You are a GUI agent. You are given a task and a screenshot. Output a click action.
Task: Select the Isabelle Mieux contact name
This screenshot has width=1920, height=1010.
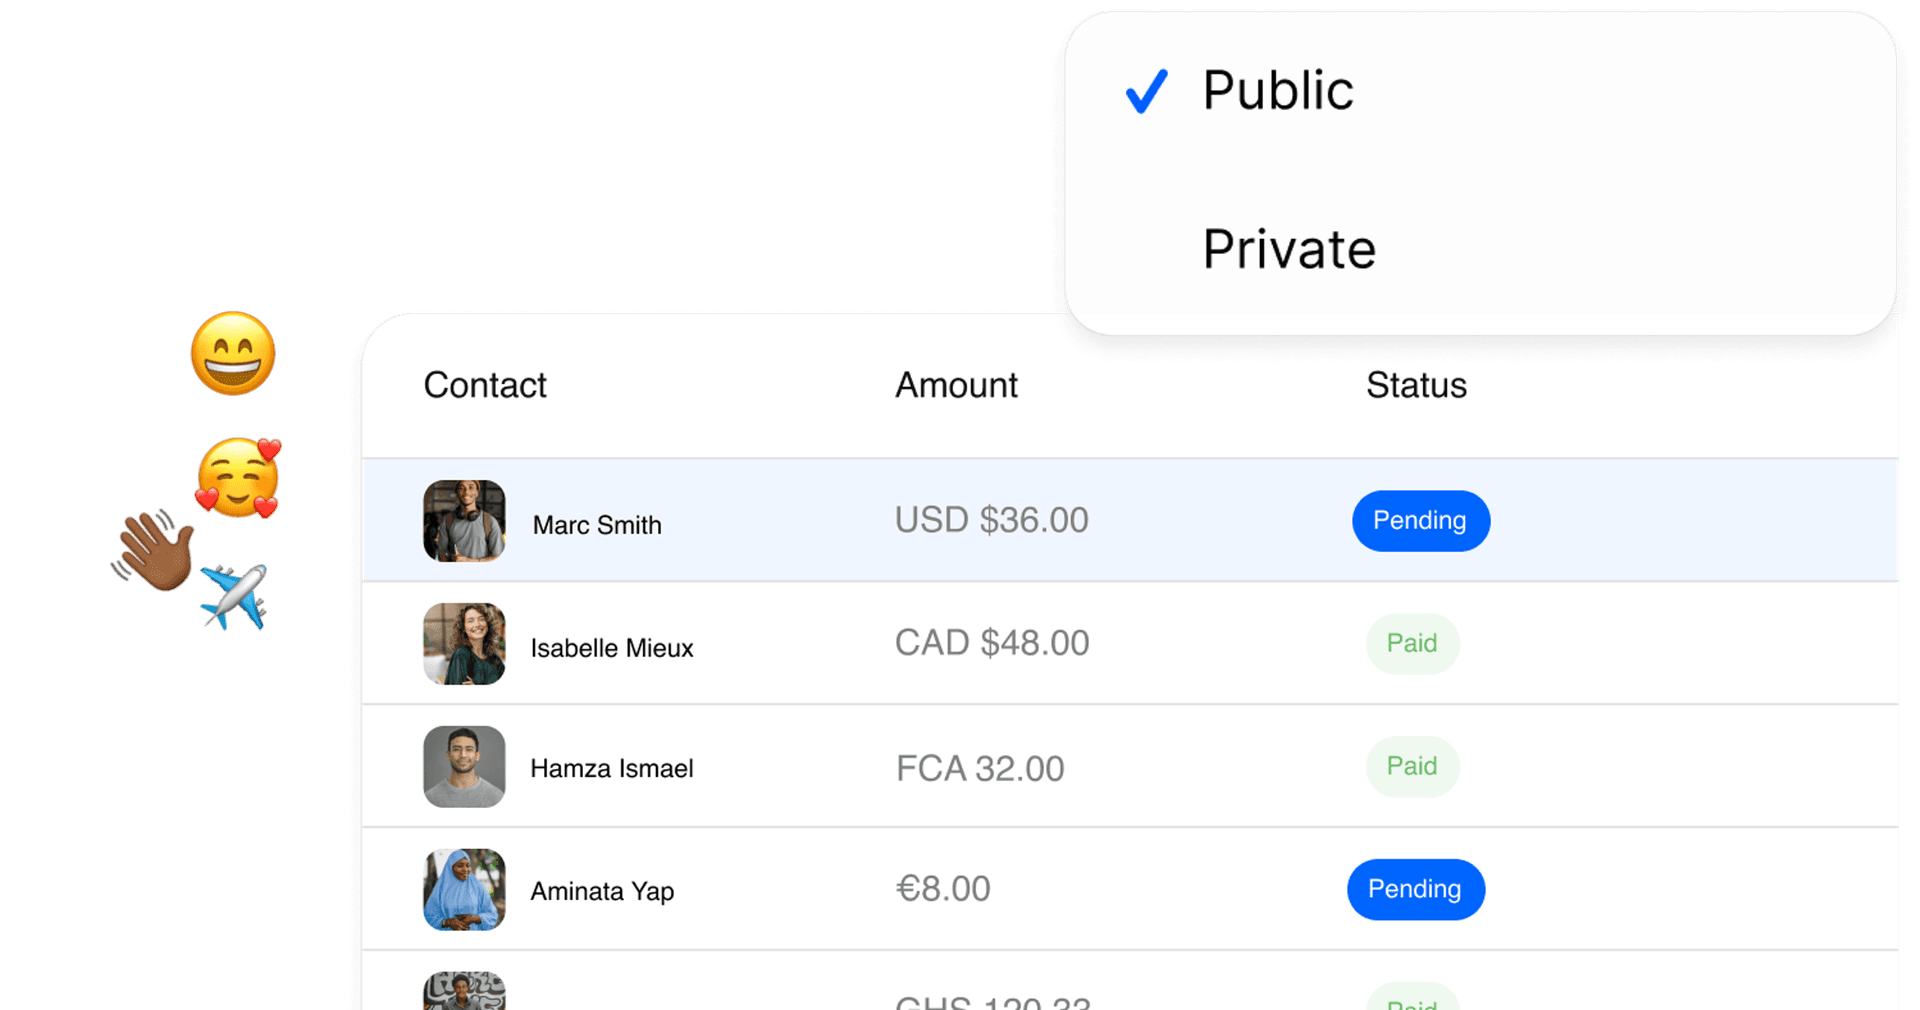click(x=612, y=648)
